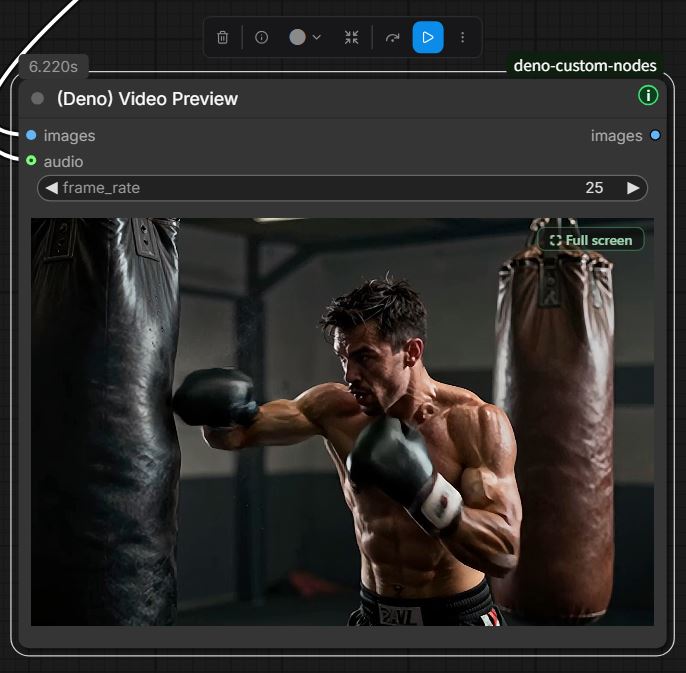Open node info from the toolbar

[262, 38]
